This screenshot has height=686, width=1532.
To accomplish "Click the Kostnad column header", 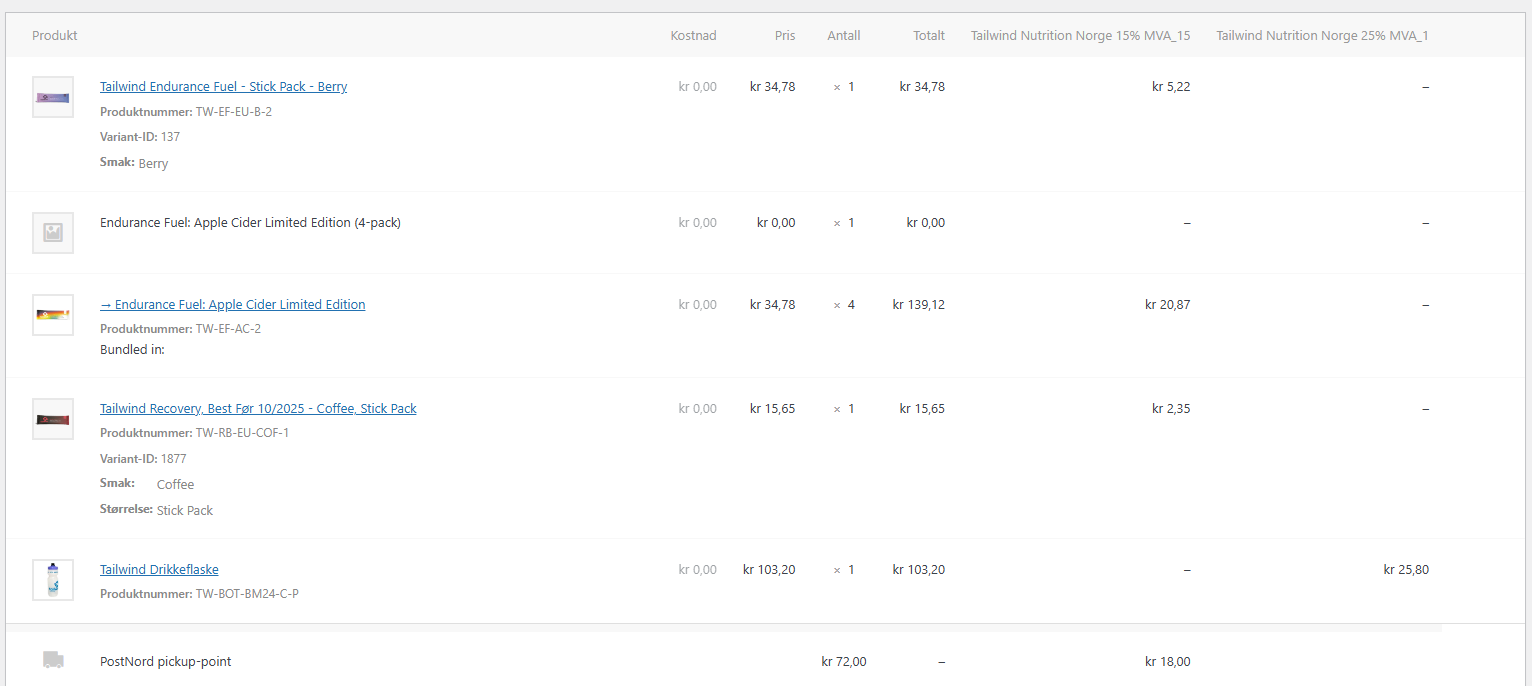I will click(693, 36).
